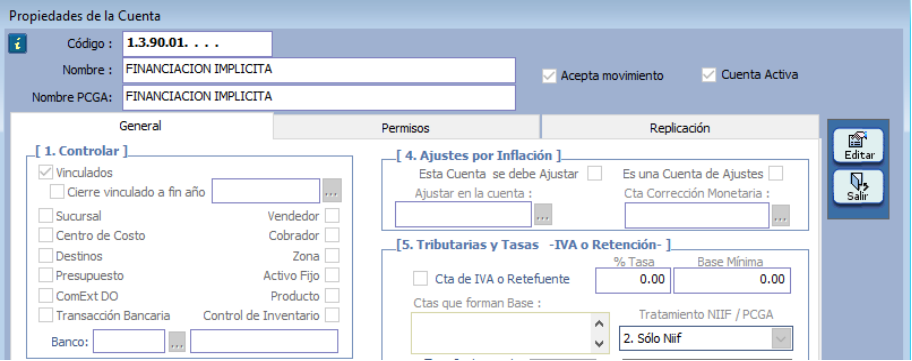Check the Centro de Costo option
The height and width of the screenshot is (361, 912).
click(x=45, y=236)
